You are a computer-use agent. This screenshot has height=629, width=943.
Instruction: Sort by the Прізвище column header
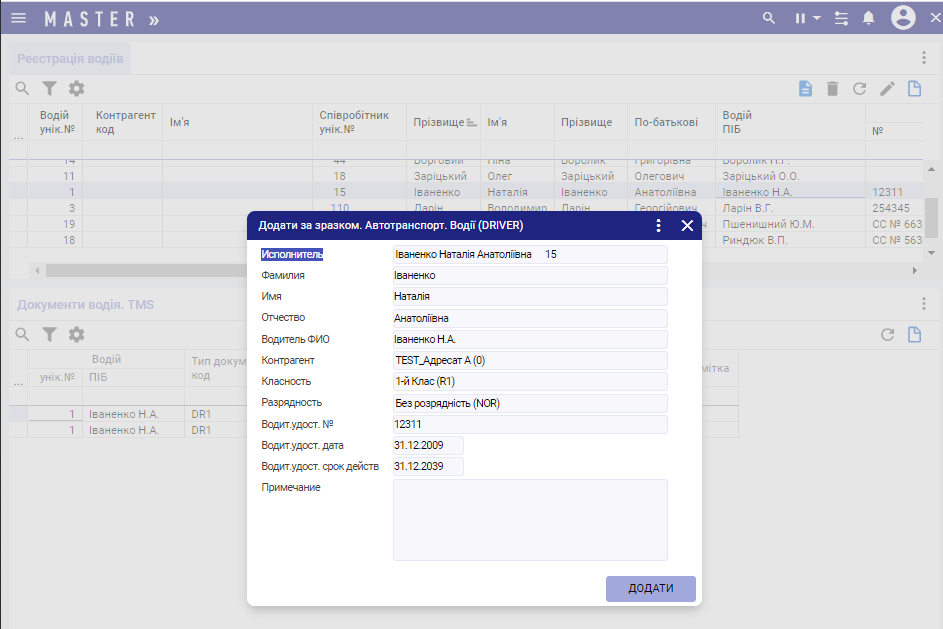440,122
